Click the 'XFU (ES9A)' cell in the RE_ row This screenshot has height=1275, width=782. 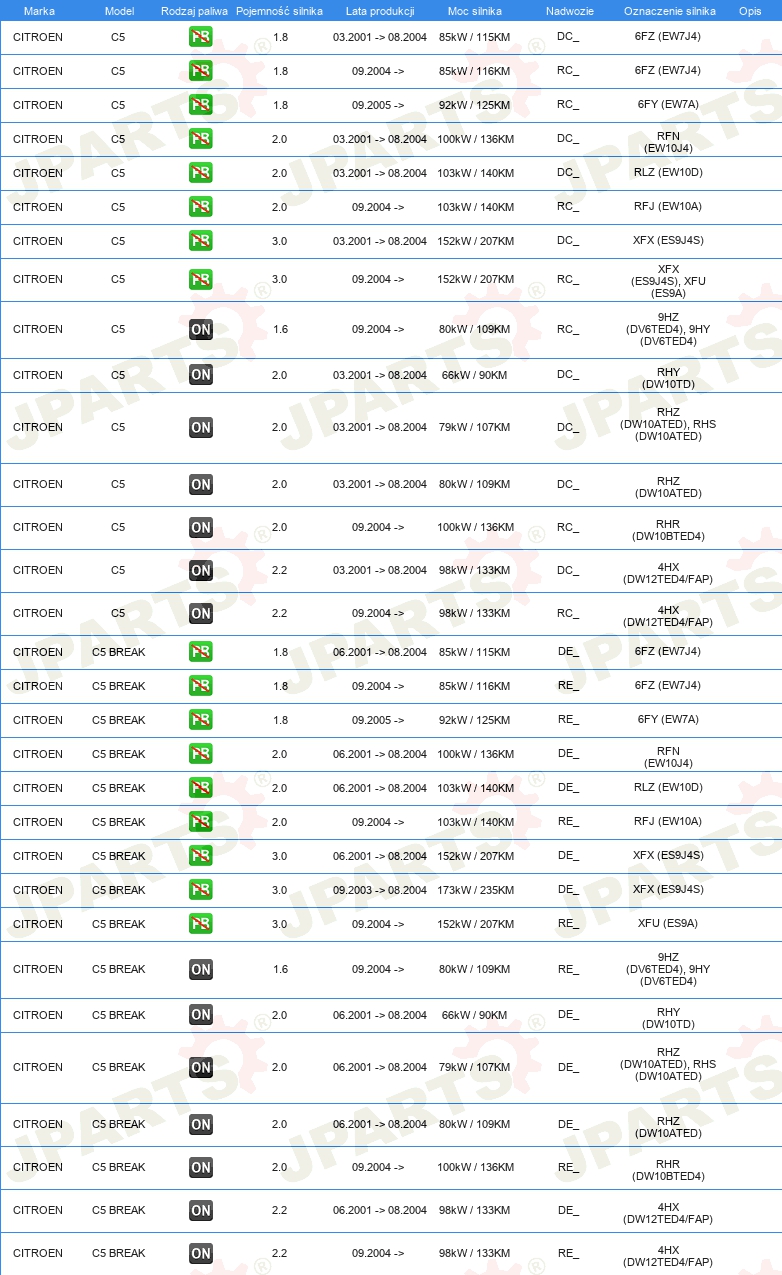click(668, 924)
